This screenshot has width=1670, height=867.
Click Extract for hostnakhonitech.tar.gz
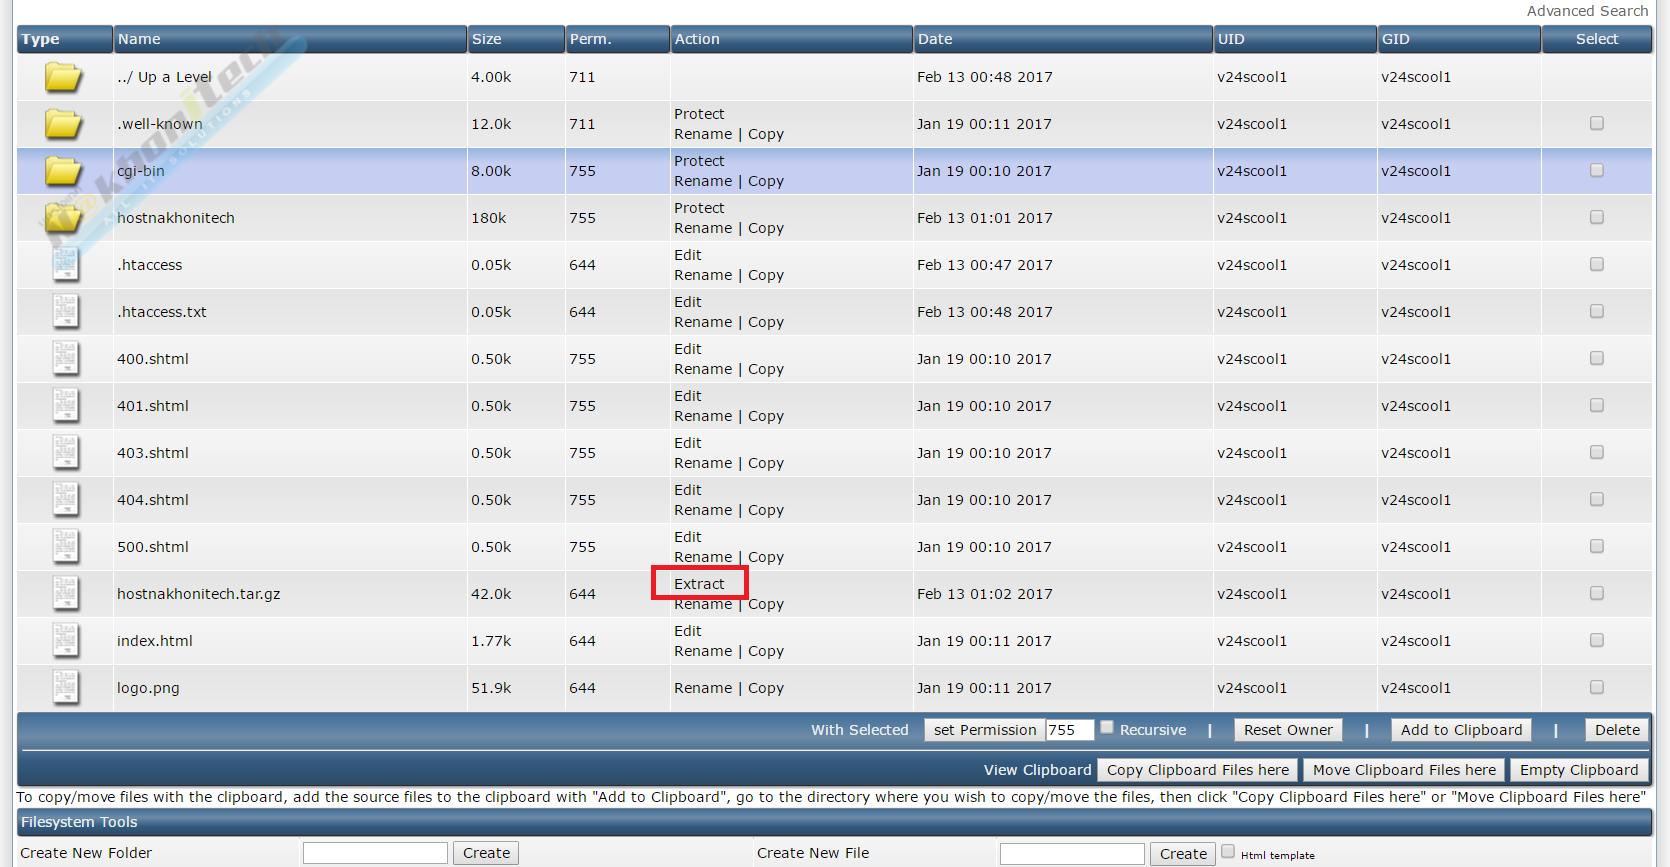(x=699, y=584)
